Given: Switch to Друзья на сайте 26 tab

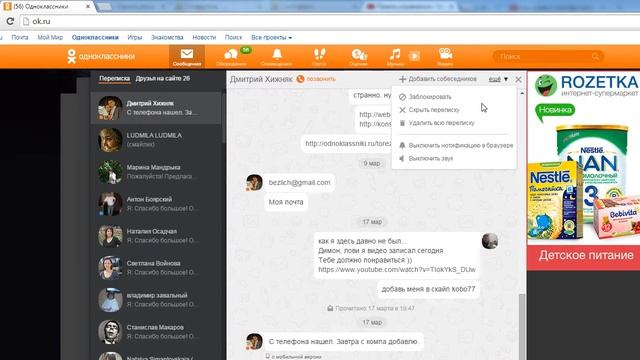Looking at the screenshot, I should click(162, 78).
